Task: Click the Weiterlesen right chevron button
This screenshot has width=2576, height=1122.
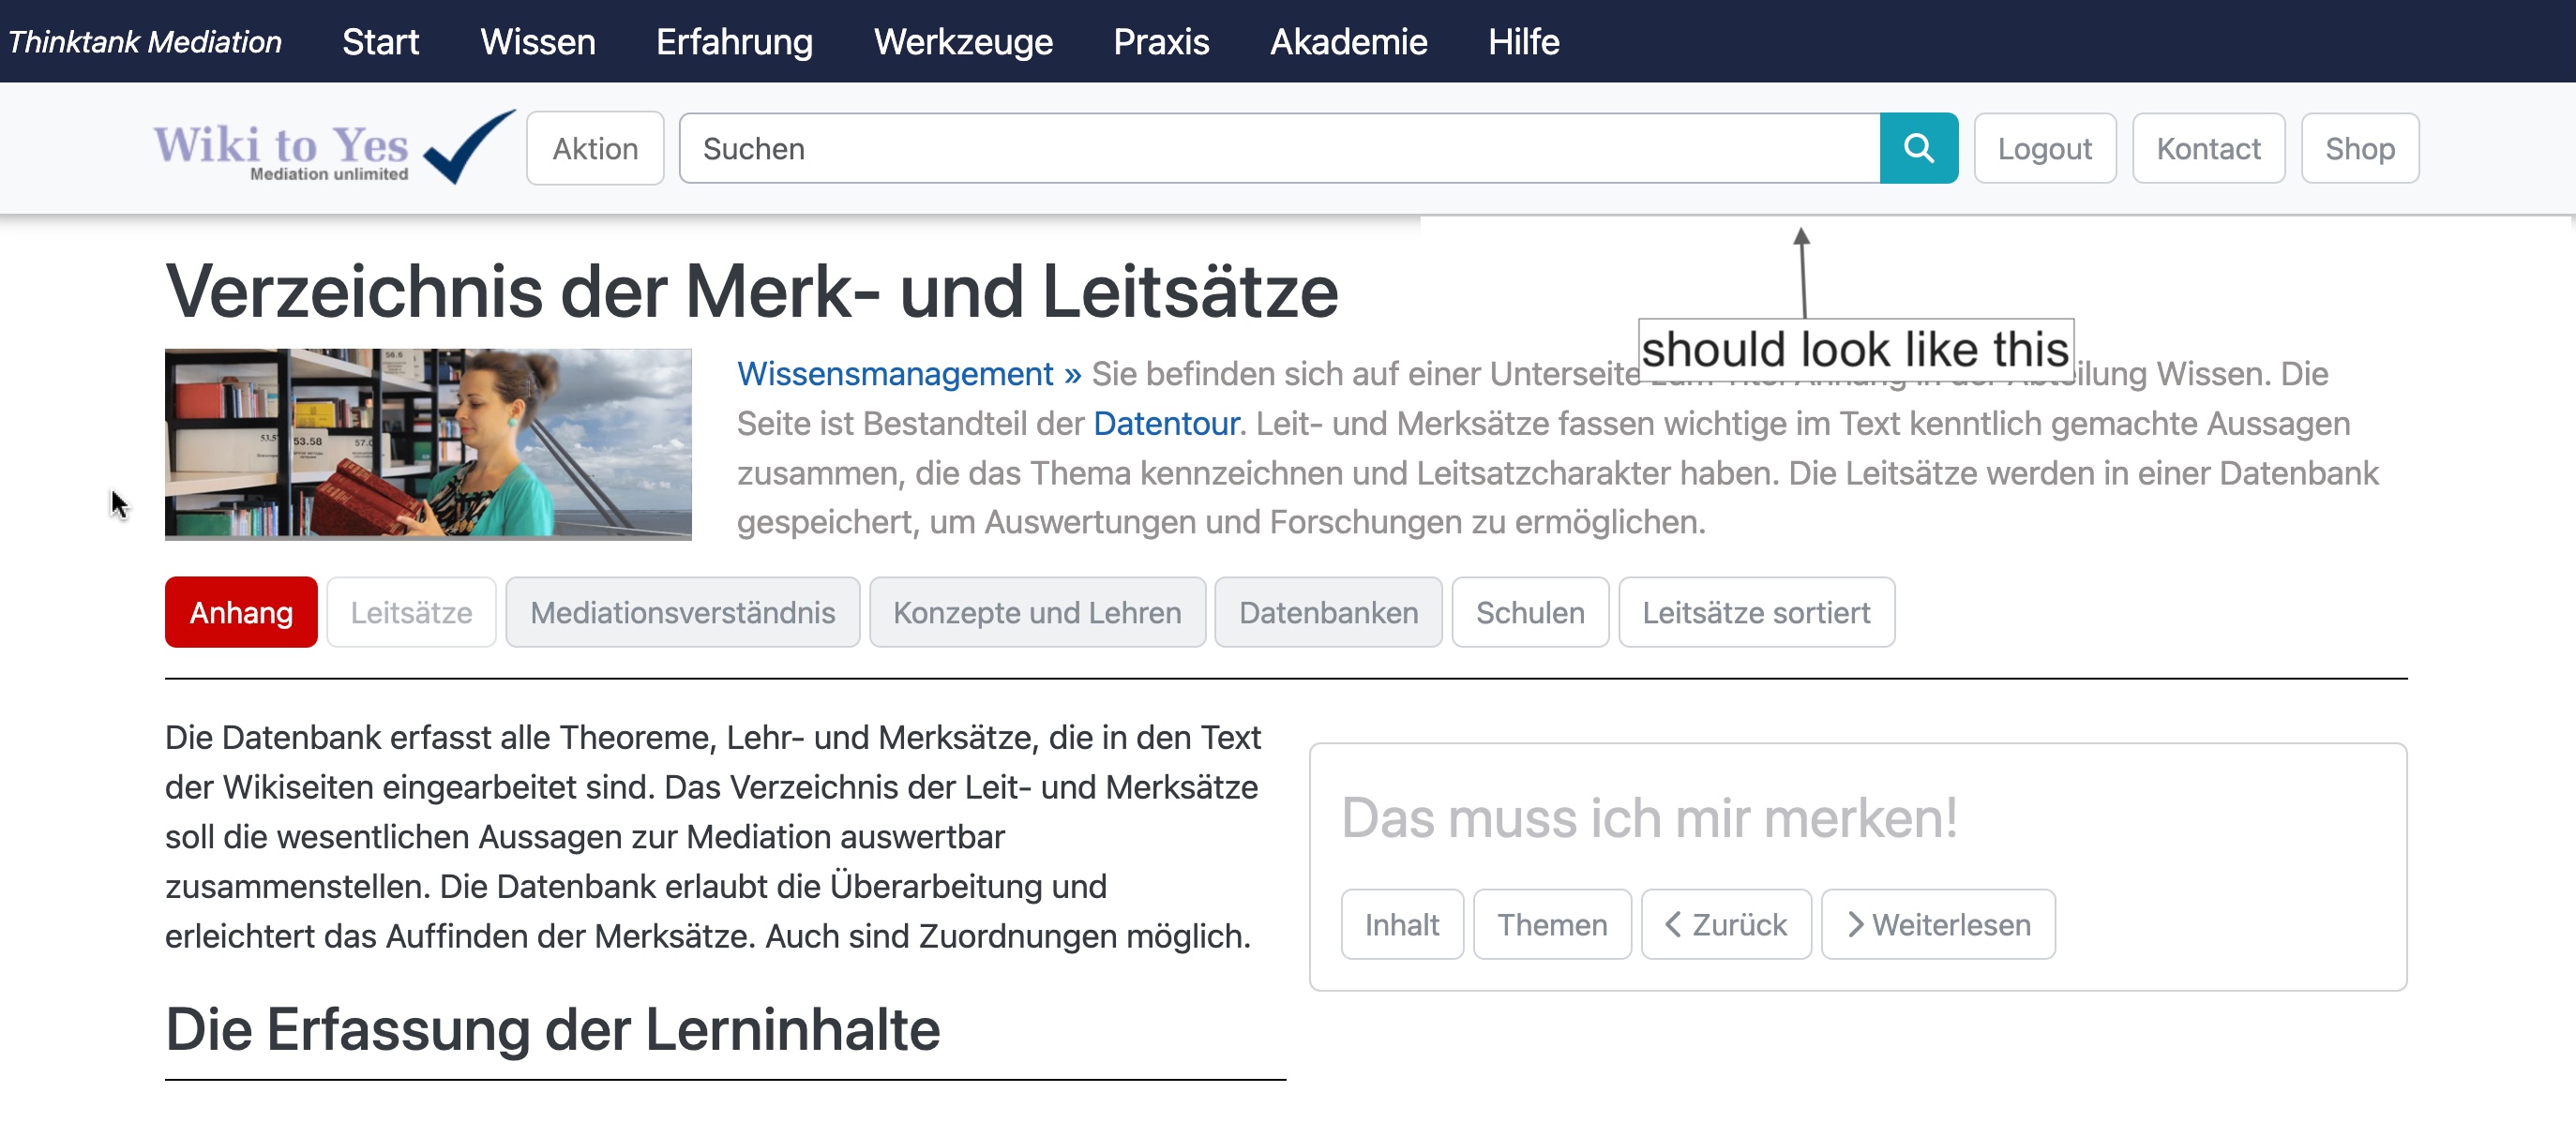Action: [x=1937, y=924]
